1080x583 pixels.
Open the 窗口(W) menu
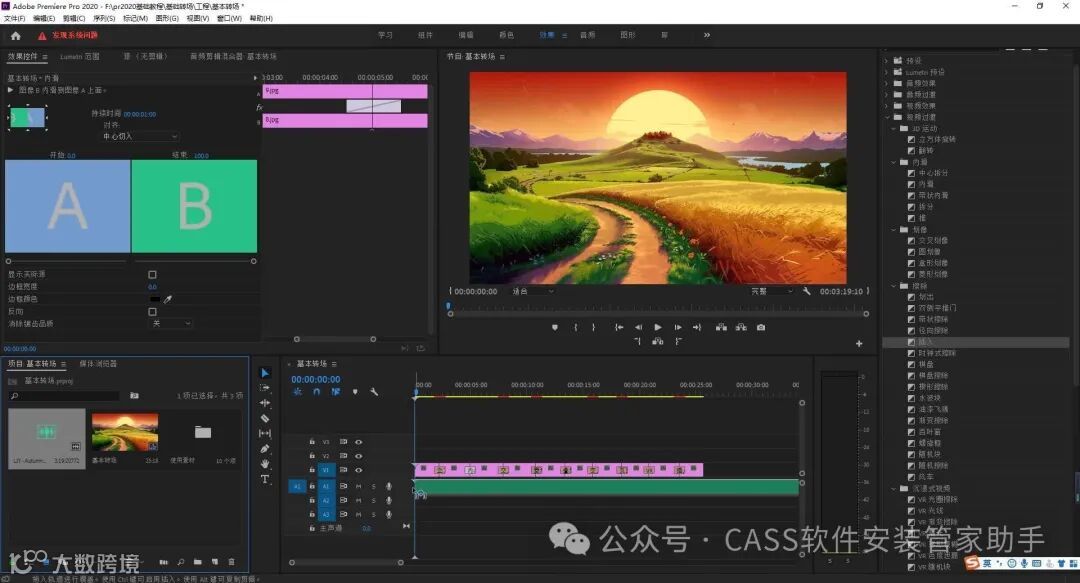click(x=229, y=19)
